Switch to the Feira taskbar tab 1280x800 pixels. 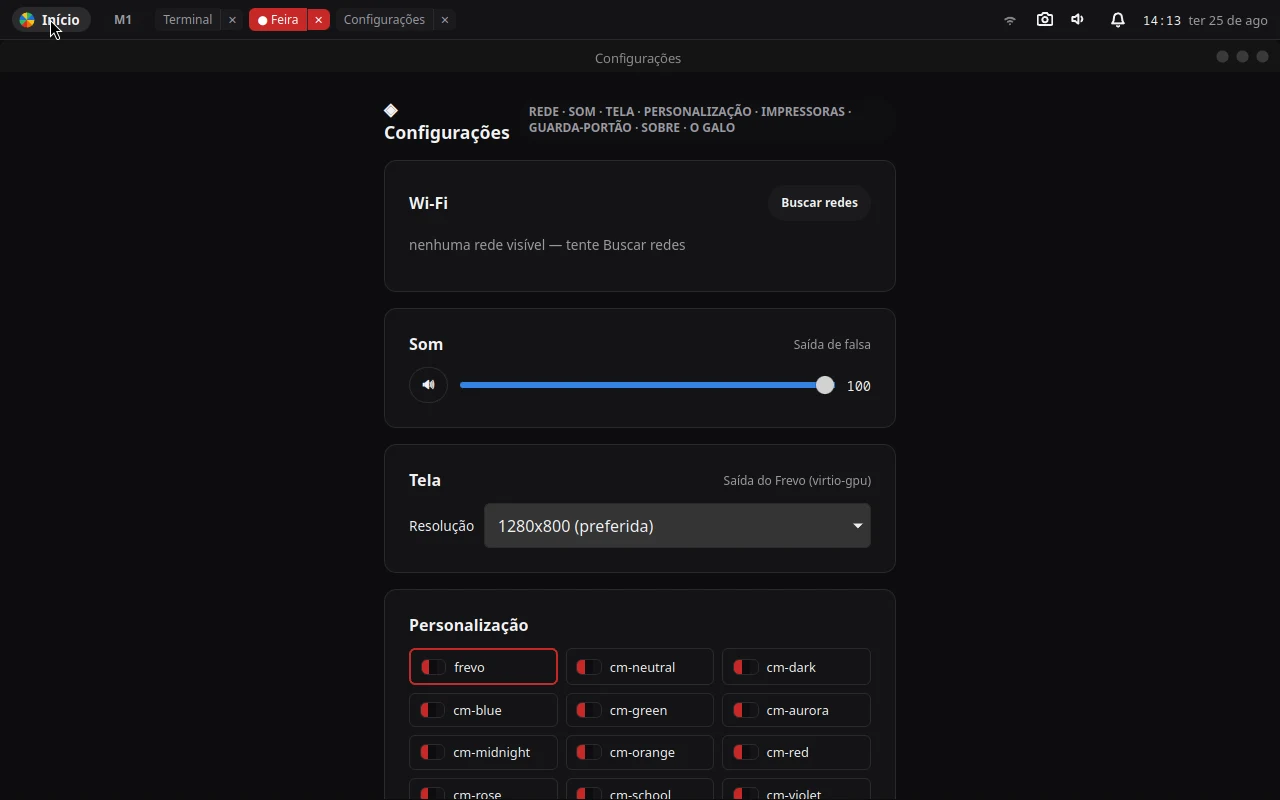(278, 20)
